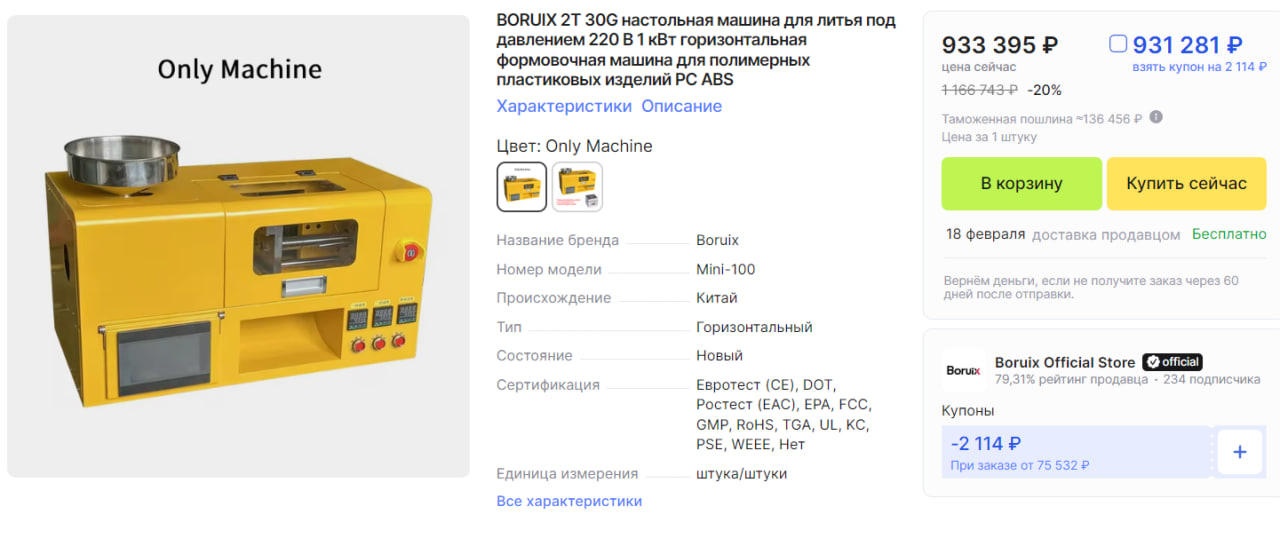
Task: Select the first Only Machine color thumbnail
Action: [x=522, y=187]
